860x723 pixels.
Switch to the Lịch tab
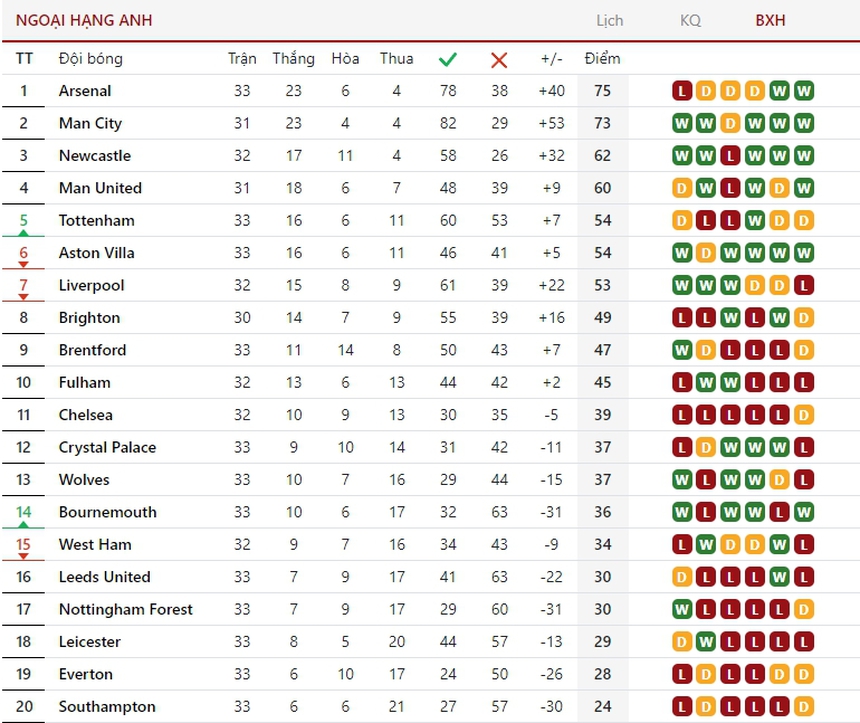610,20
